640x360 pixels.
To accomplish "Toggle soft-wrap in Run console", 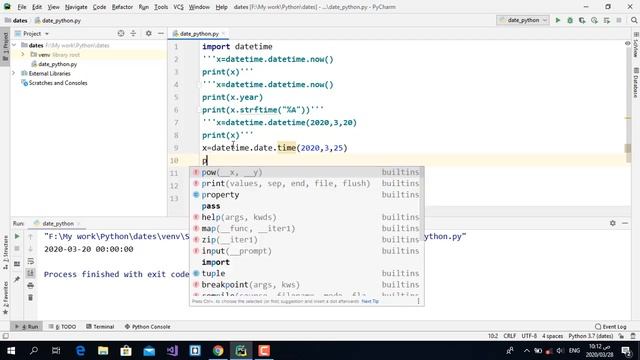I will coord(31,261).
